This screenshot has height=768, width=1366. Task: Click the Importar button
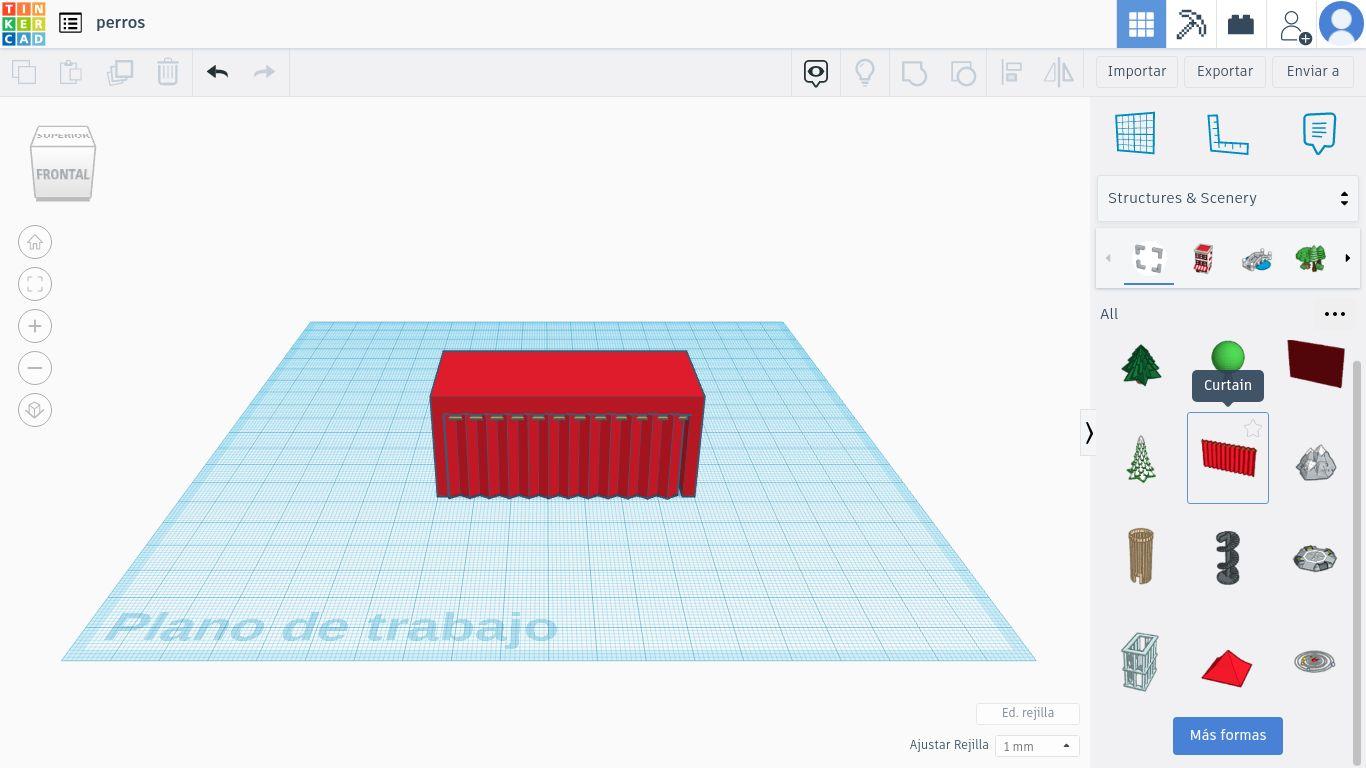point(1137,71)
